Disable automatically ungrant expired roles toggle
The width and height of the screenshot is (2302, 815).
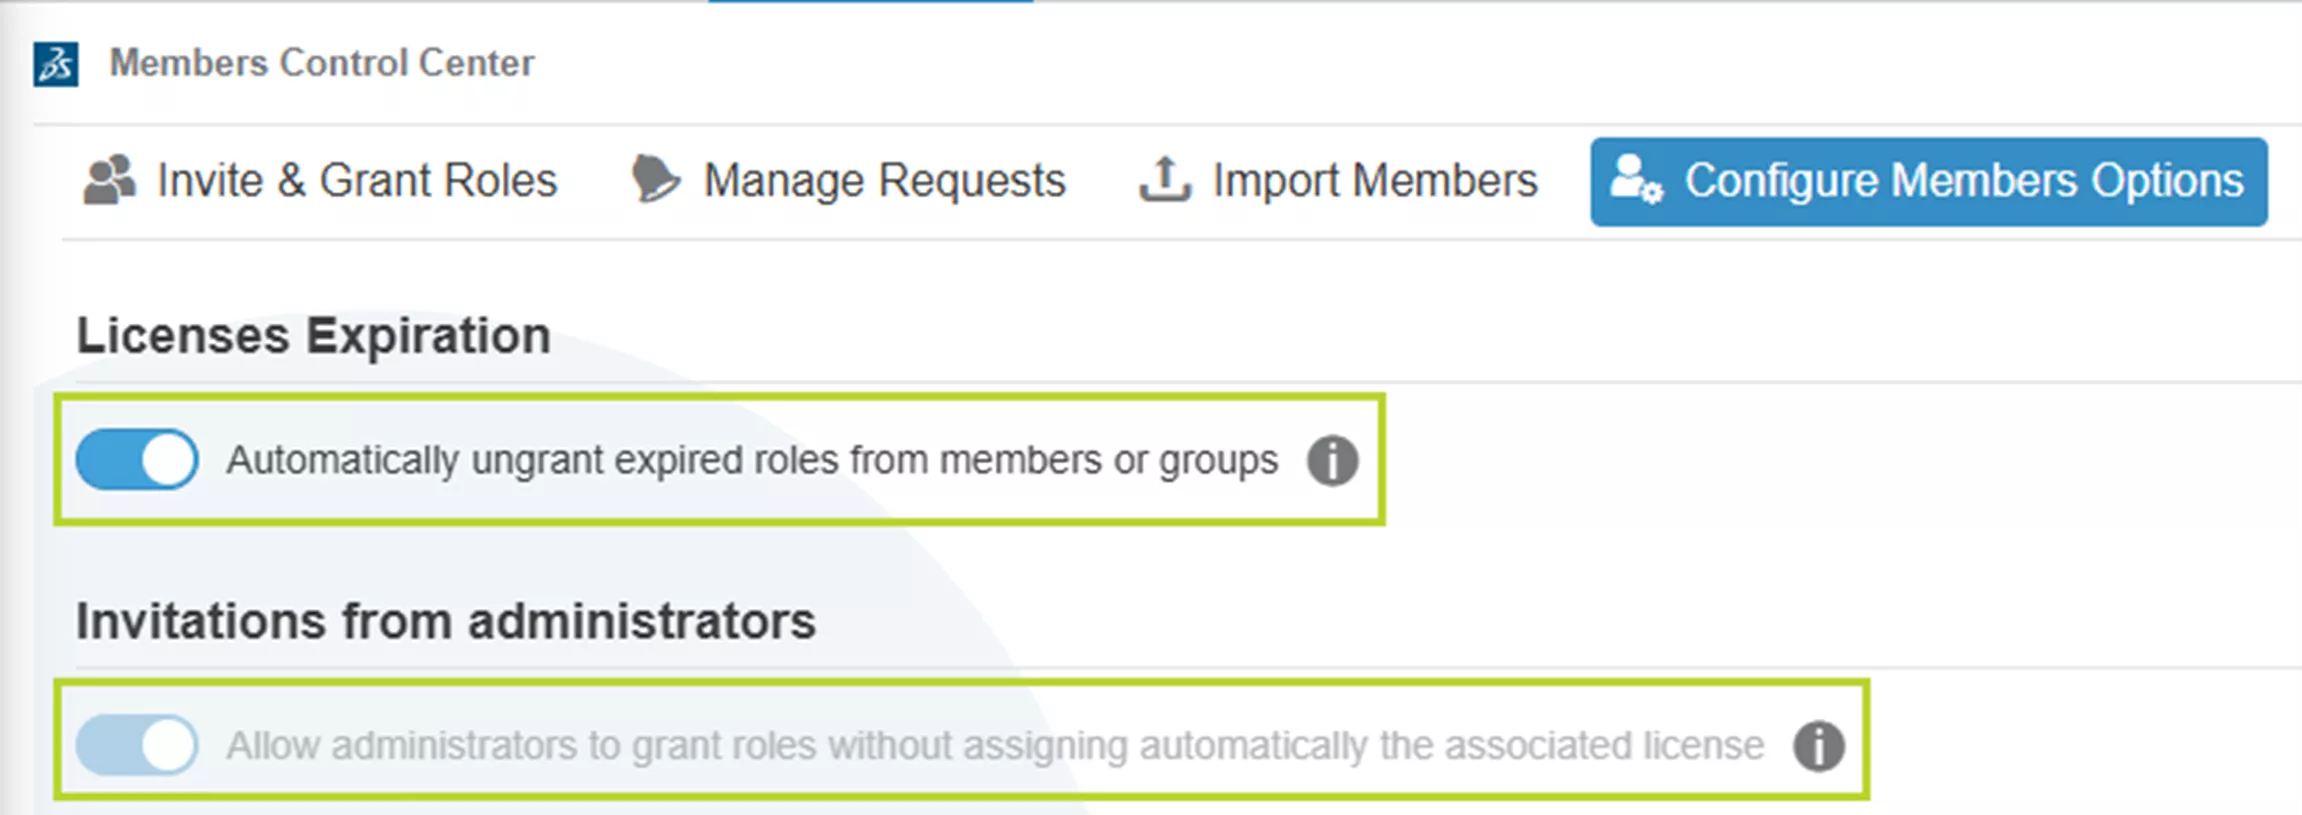(137, 460)
